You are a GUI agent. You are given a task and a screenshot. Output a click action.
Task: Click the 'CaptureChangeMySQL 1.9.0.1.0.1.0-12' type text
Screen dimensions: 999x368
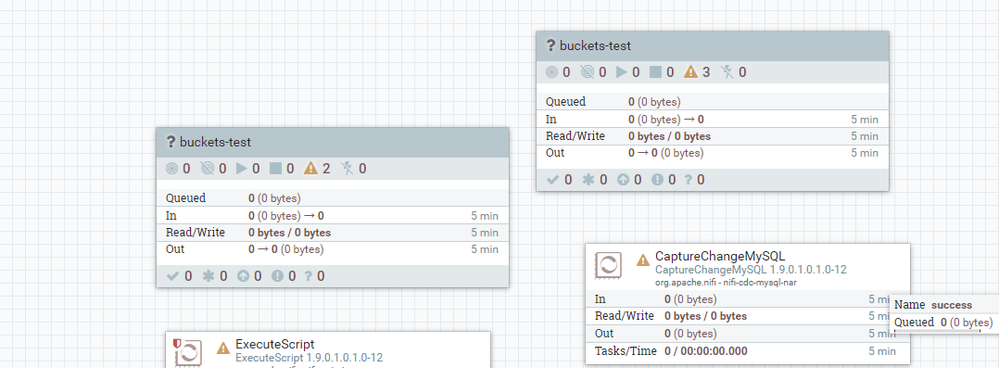751,270
